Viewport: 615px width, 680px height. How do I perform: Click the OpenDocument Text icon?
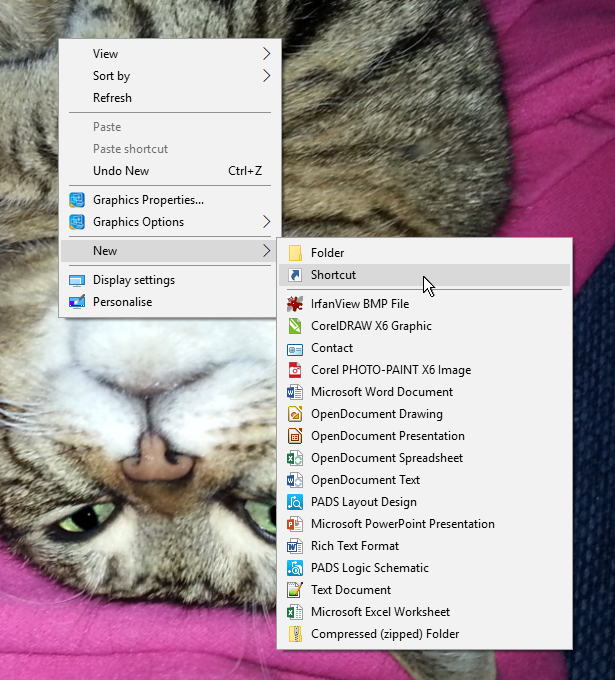click(x=295, y=480)
